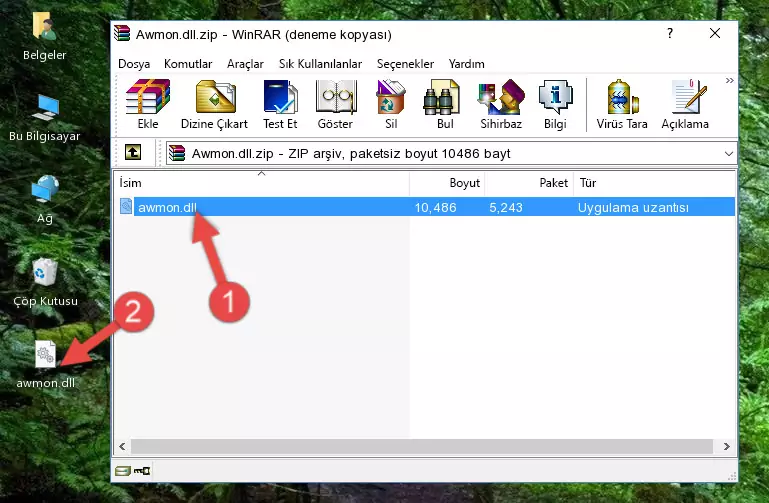Open the Yardım menu

[x=466, y=64]
